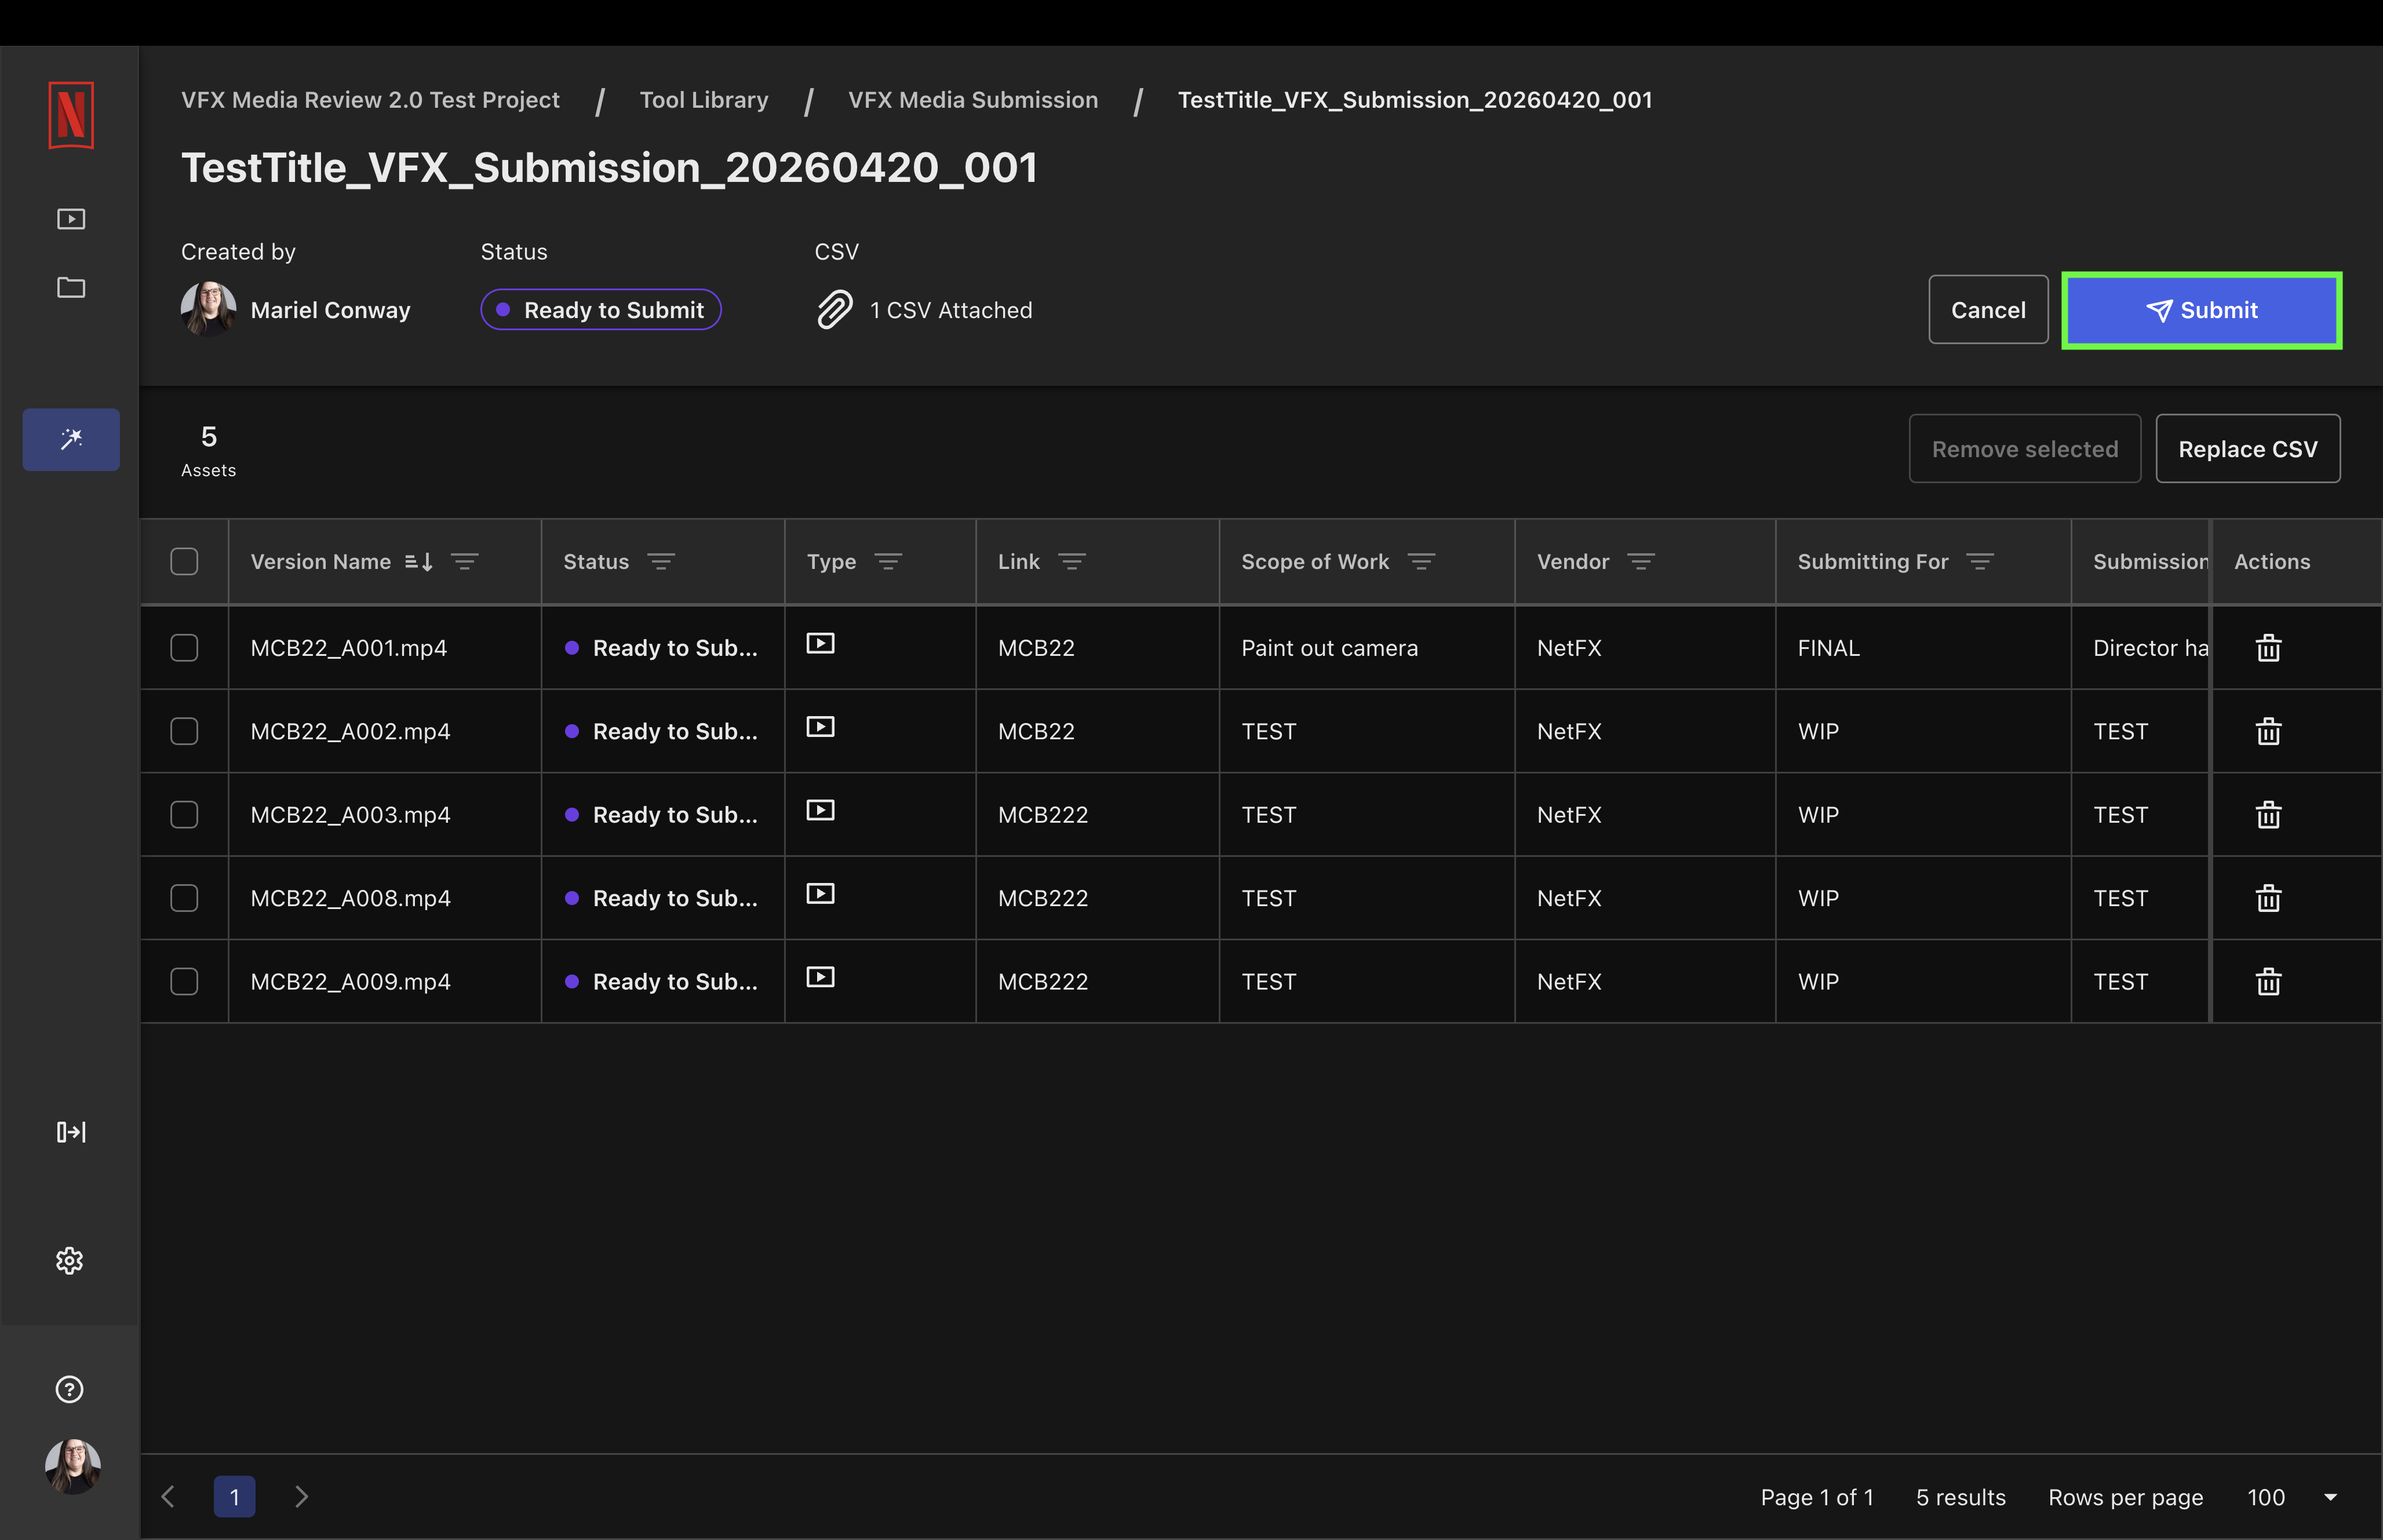Click the 'Page 1 of 1' text
The height and width of the screenshot is (1540, 2383).
coord(1817,1497)
